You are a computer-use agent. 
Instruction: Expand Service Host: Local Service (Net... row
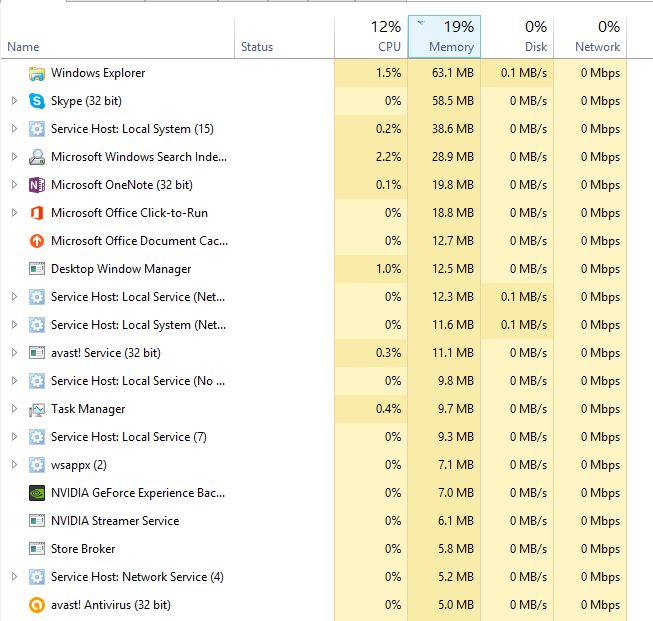tap(14, 297)
